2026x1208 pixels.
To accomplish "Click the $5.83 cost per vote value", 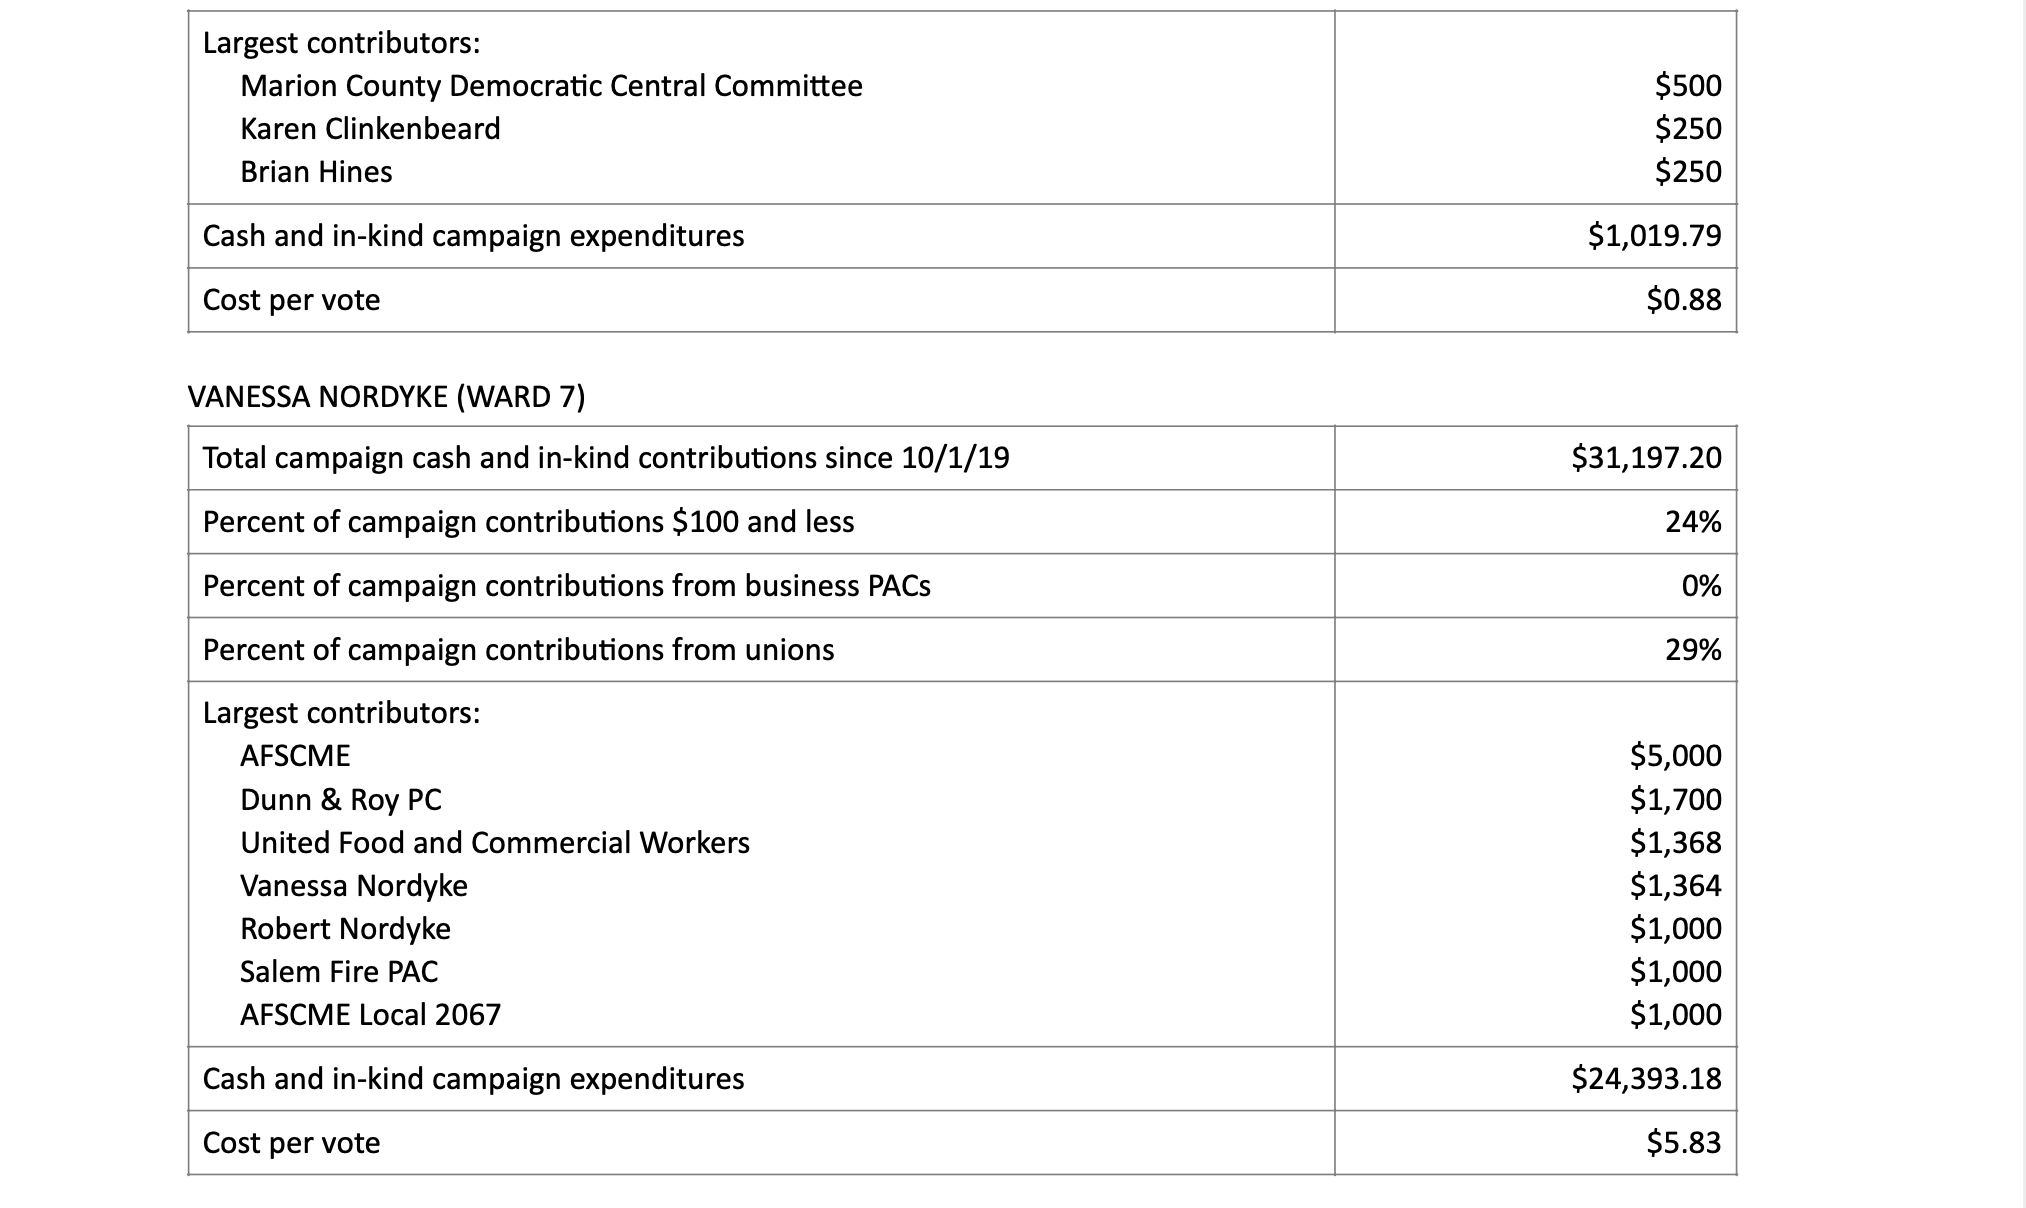I will coord(1683,1143).
